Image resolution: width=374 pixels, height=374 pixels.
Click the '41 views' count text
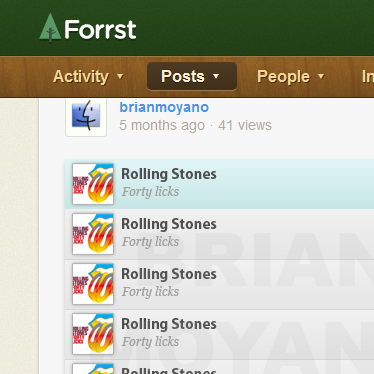pos(245,126)
